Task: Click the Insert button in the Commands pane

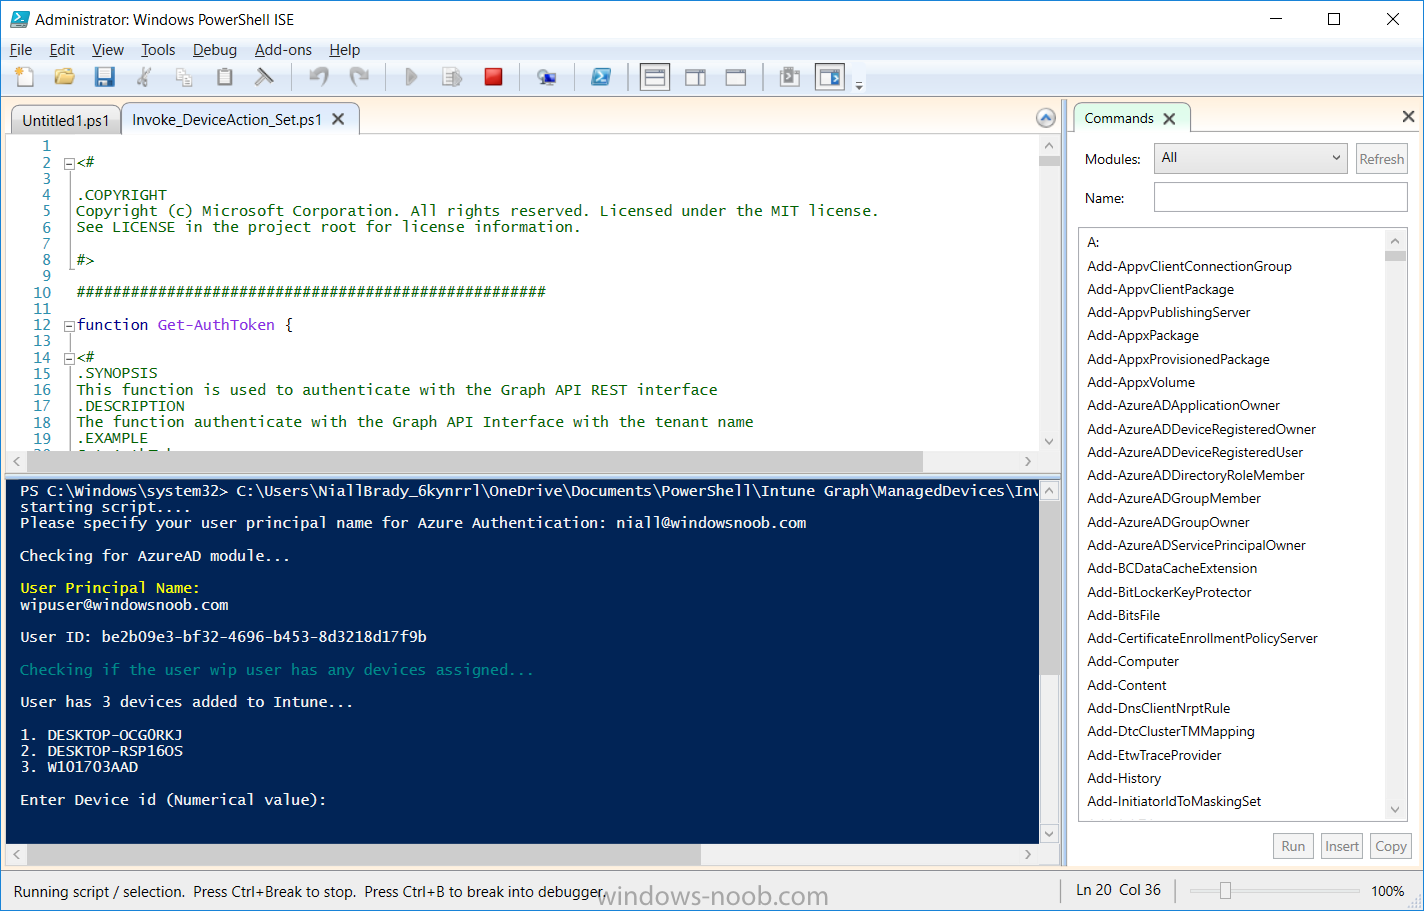Action: pyautogui.click(x=1342, y=846)
